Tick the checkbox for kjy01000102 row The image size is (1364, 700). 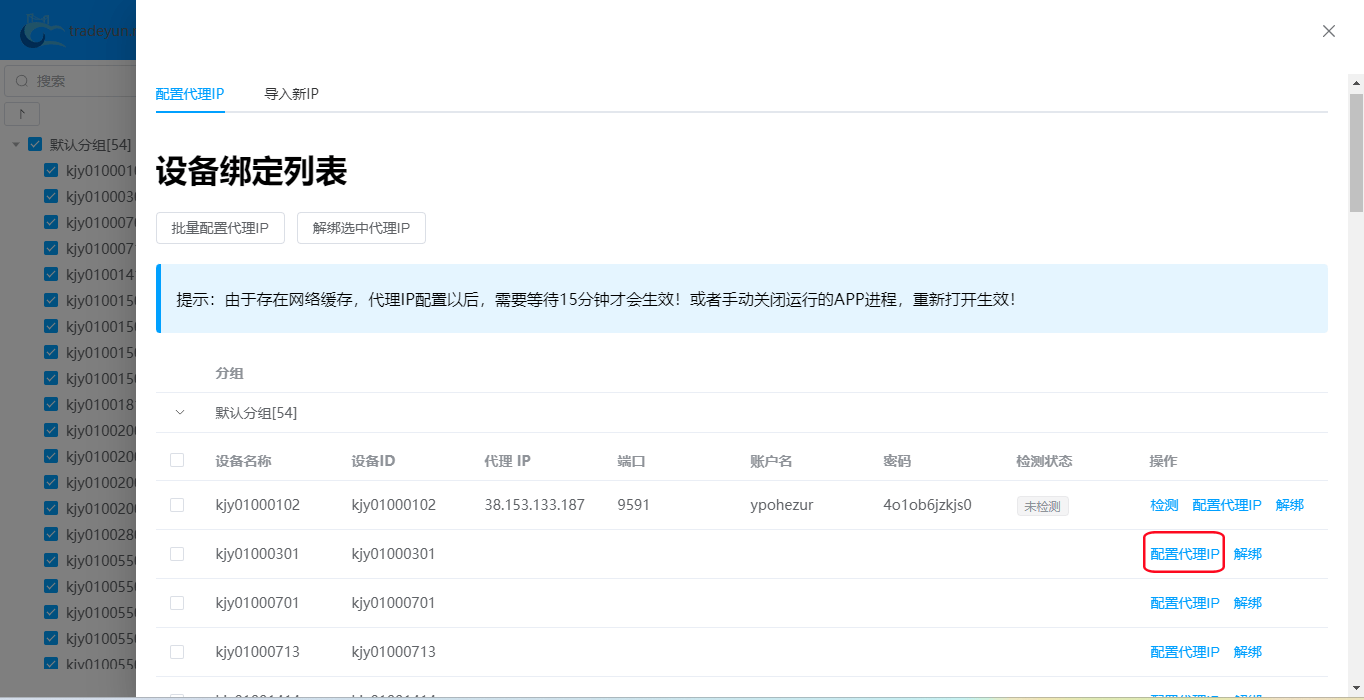click(x=177, y=505)
